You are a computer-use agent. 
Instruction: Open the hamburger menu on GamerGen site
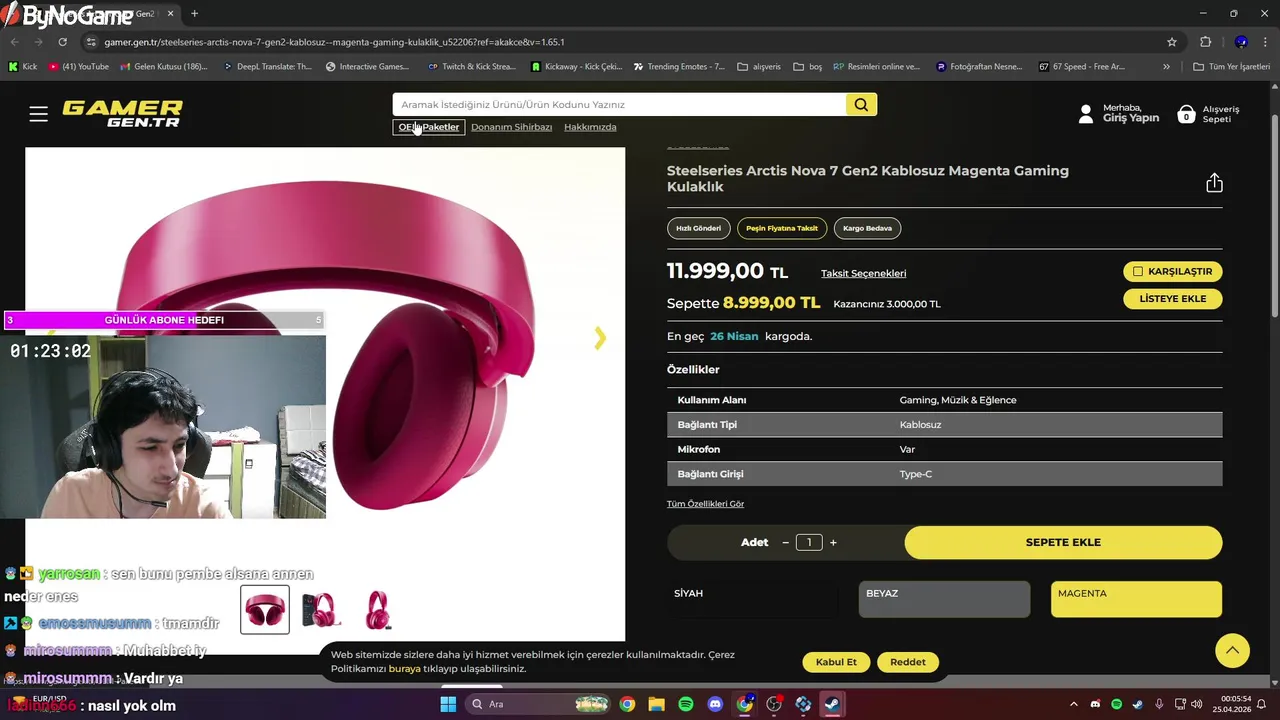click(x=38, y=114)
